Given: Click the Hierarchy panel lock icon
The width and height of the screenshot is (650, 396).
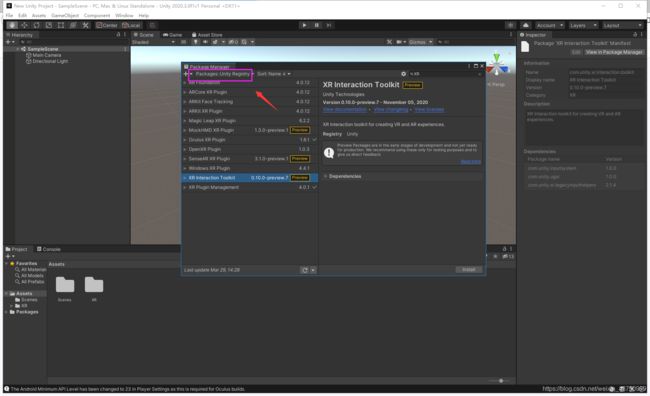Looking at the screenshot, I should point(118,35).
